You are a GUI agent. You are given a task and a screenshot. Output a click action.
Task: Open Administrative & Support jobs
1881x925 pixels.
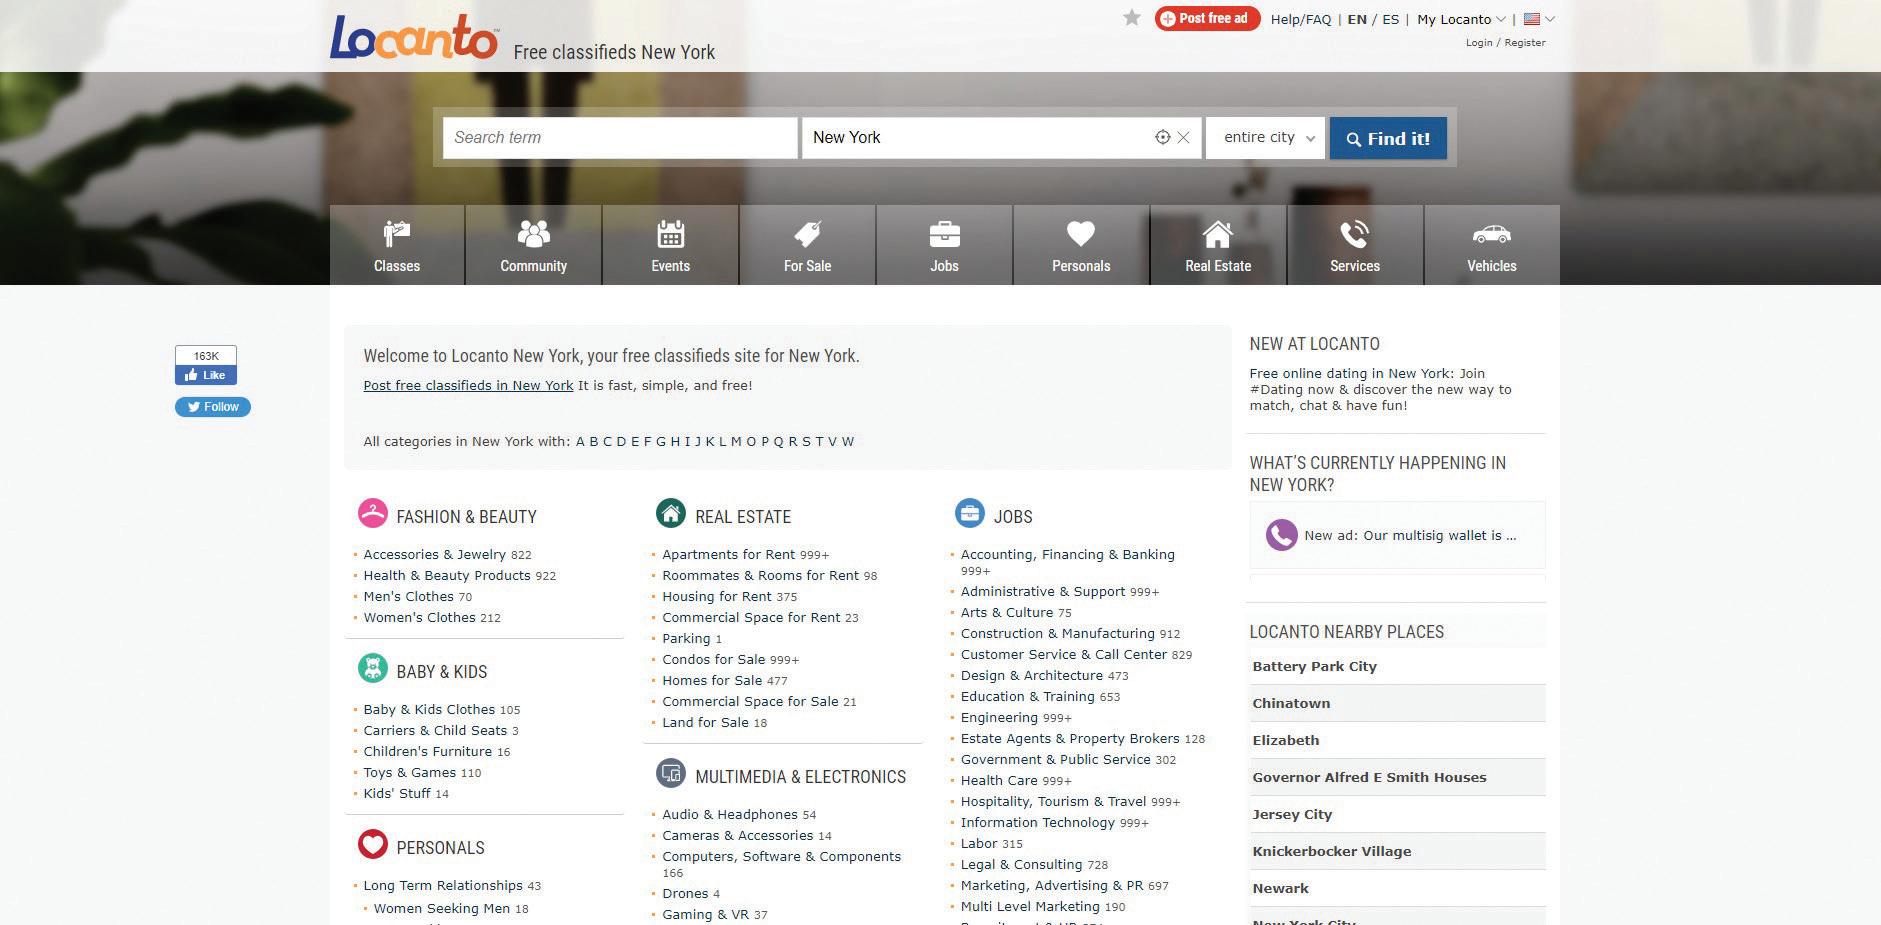1043,591
